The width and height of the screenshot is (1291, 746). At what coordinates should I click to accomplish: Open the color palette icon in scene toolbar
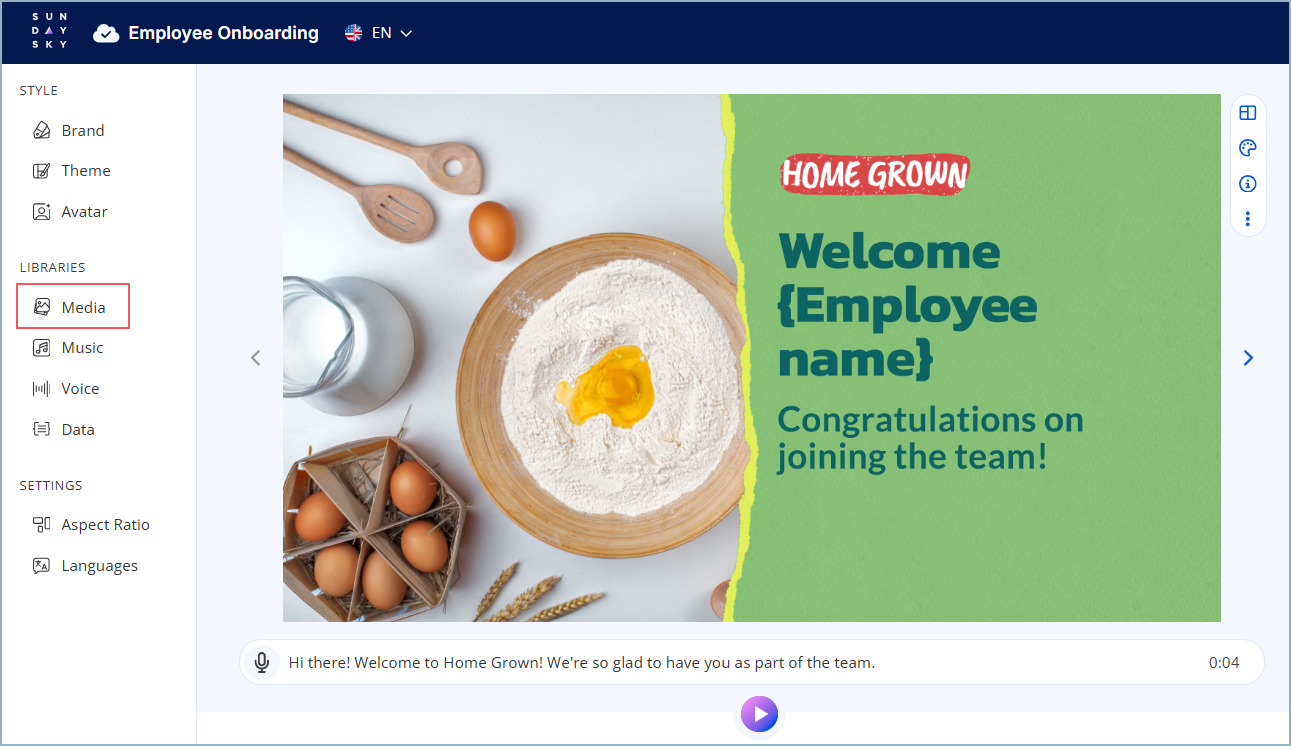click(x=1247, y=148)
